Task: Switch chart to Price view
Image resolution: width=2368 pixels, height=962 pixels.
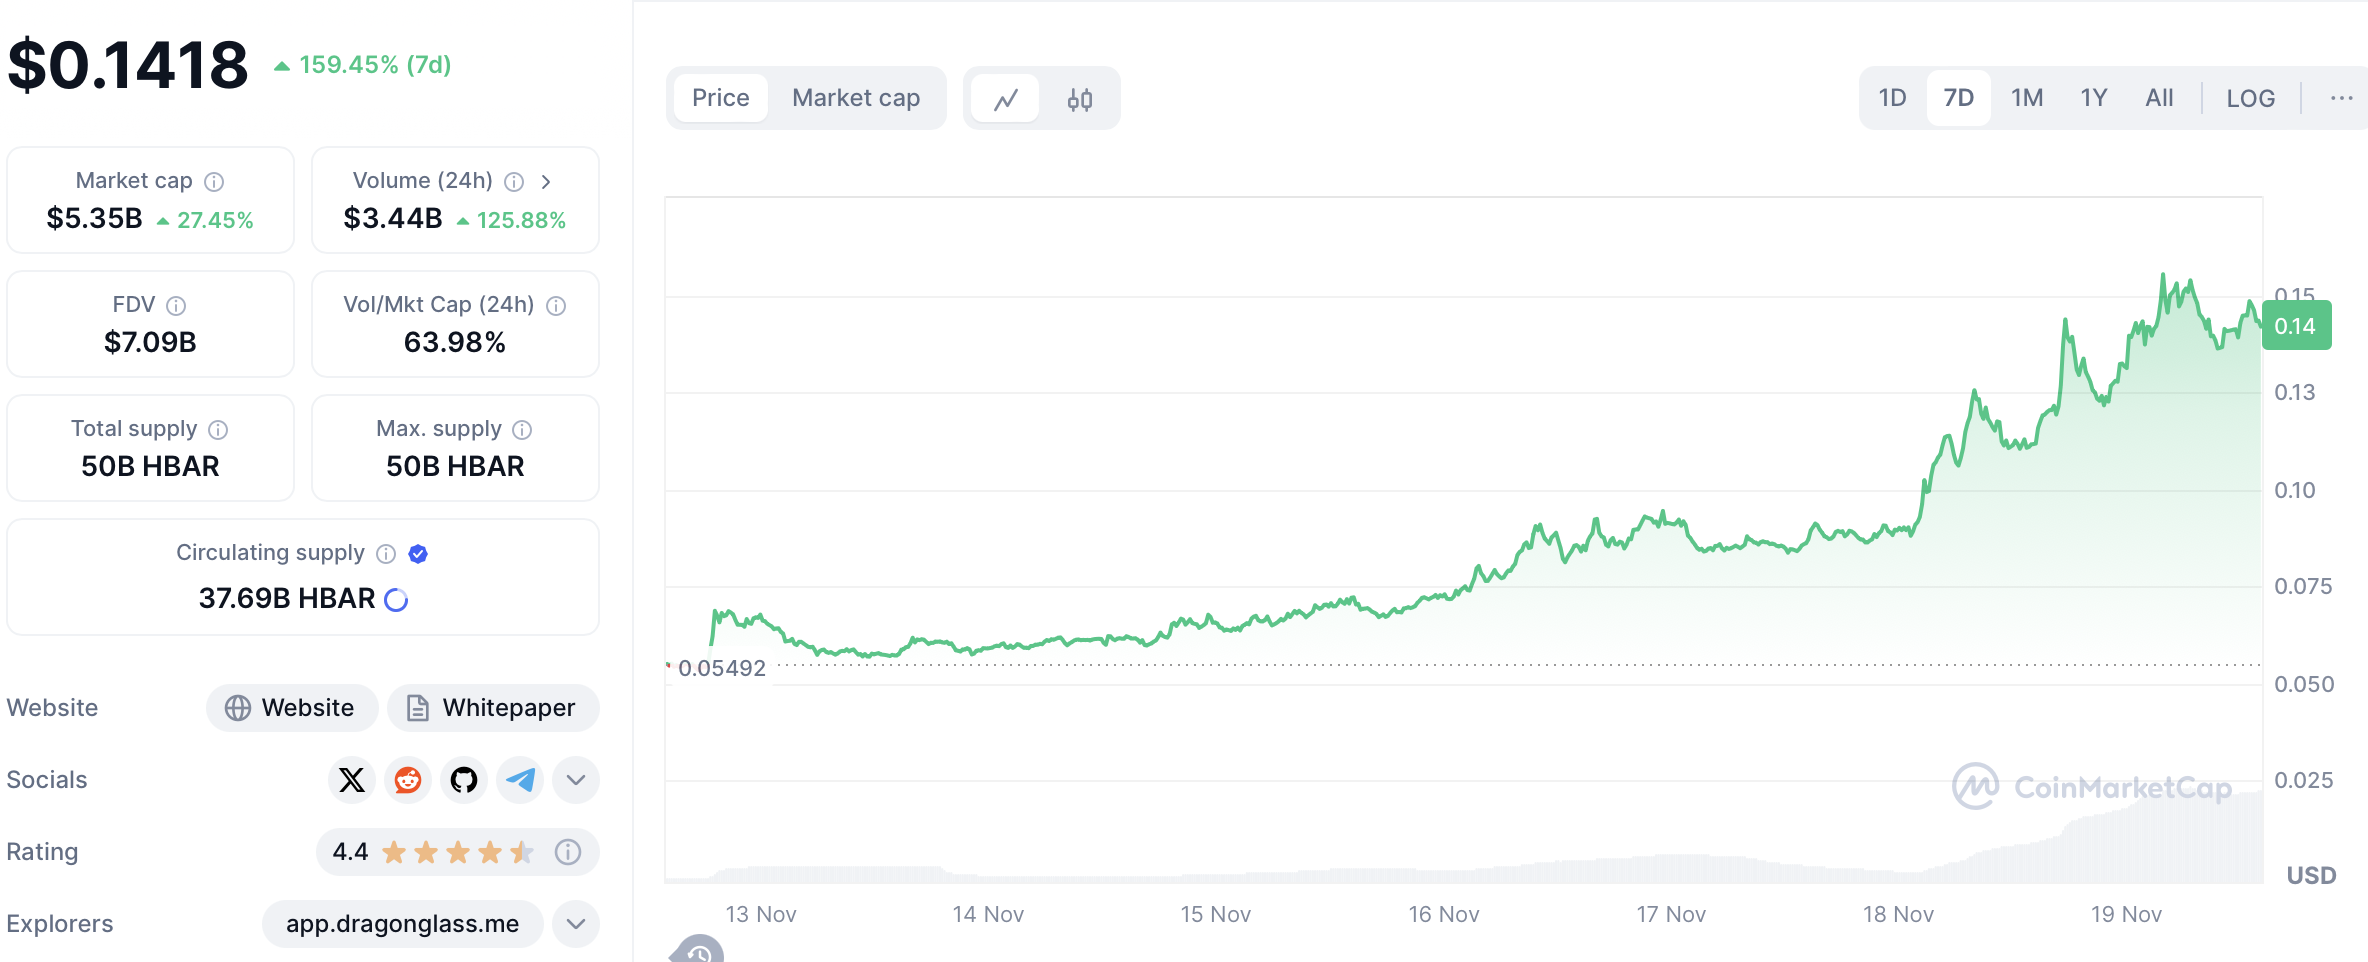Action: [x=720, y=98]
